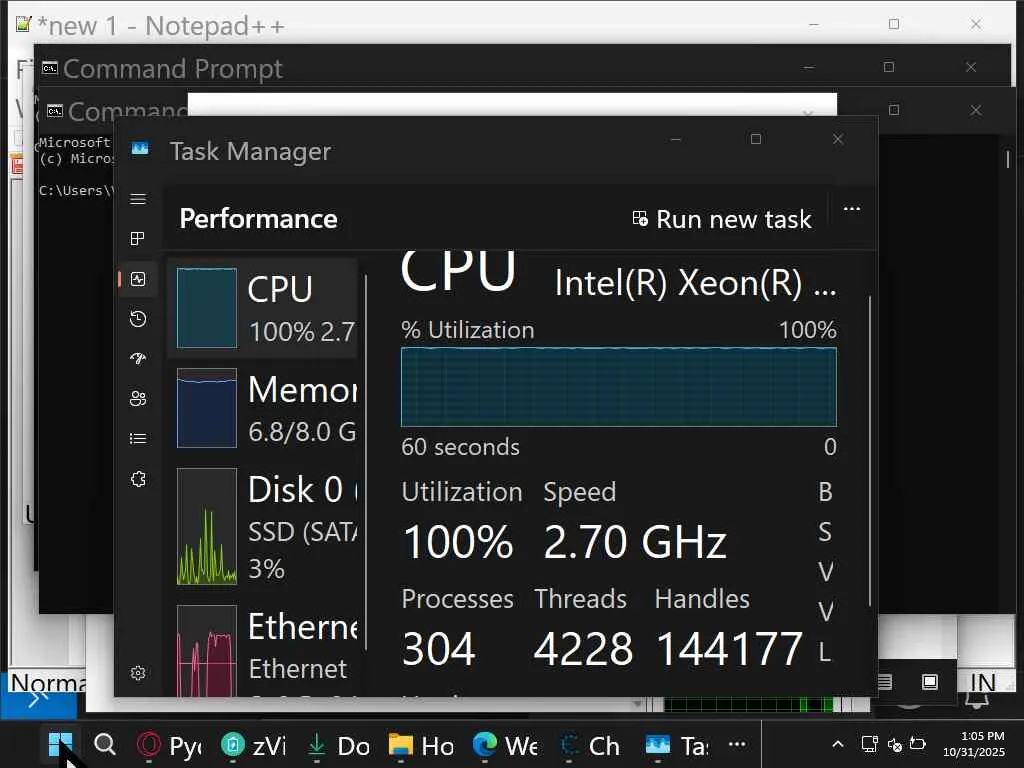This screenshot has height=768, width=1024.
Task: Open Task Manager Settings gear
Action: [138, 673]
